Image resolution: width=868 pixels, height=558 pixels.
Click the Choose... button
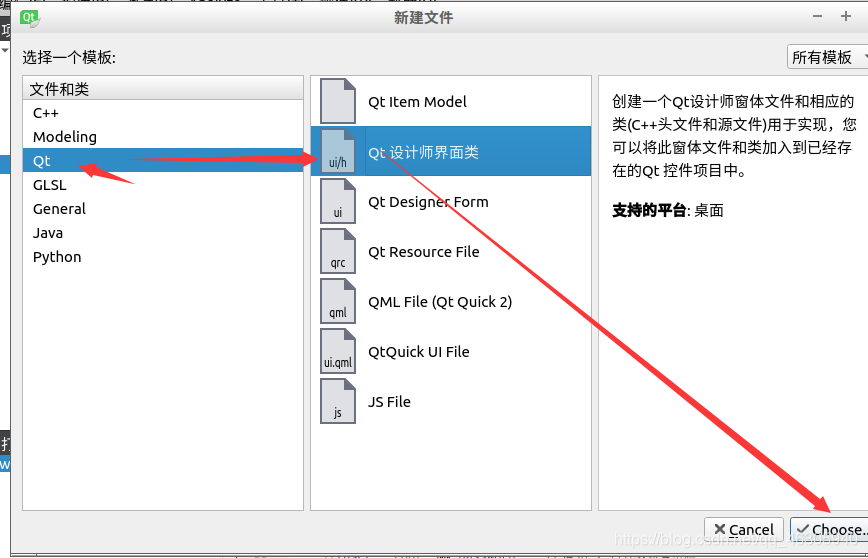(x=829, y=530)
